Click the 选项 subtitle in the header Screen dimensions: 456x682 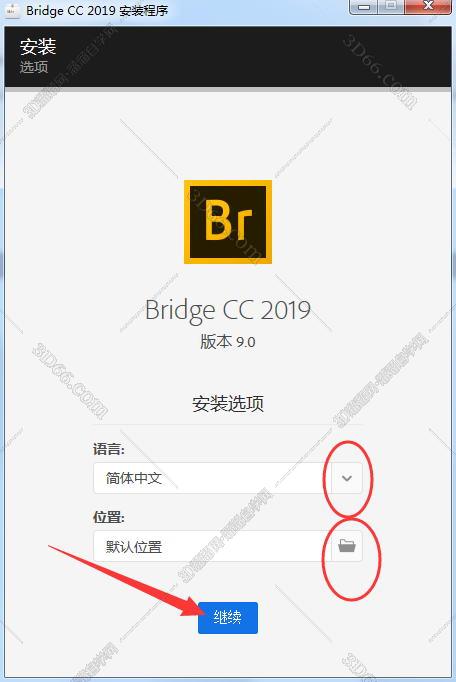click(34, 67)
